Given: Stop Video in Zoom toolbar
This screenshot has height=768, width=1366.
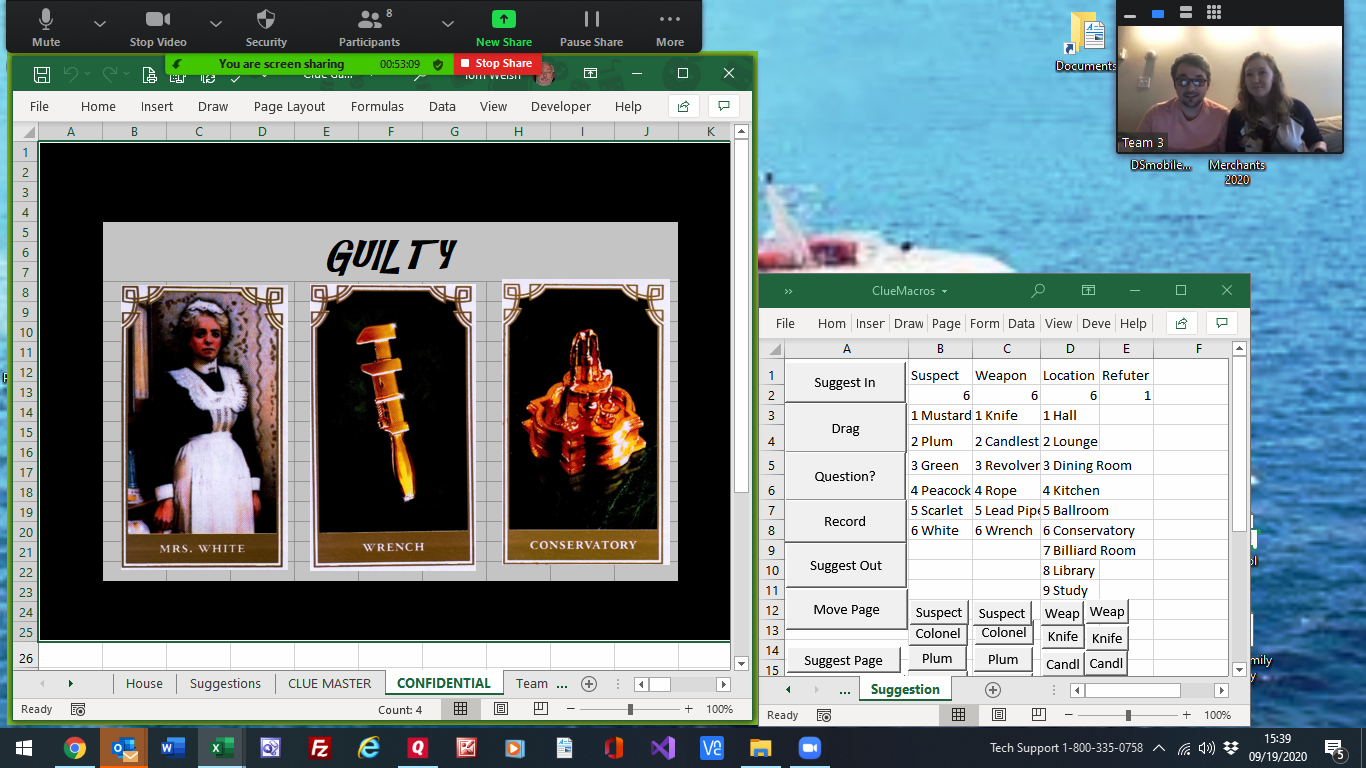Looking at the screenshot, I should (158, 27).
